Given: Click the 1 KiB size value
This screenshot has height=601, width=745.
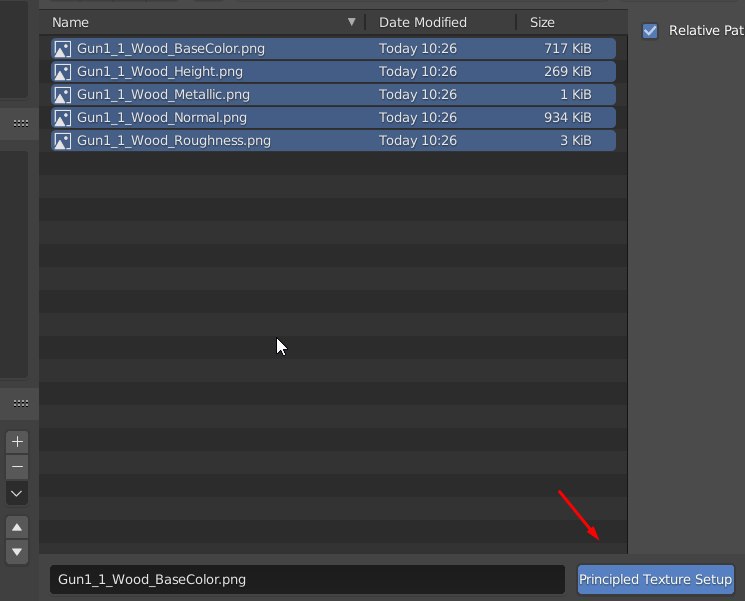Looking at the screenshot, I should point(576,95).
